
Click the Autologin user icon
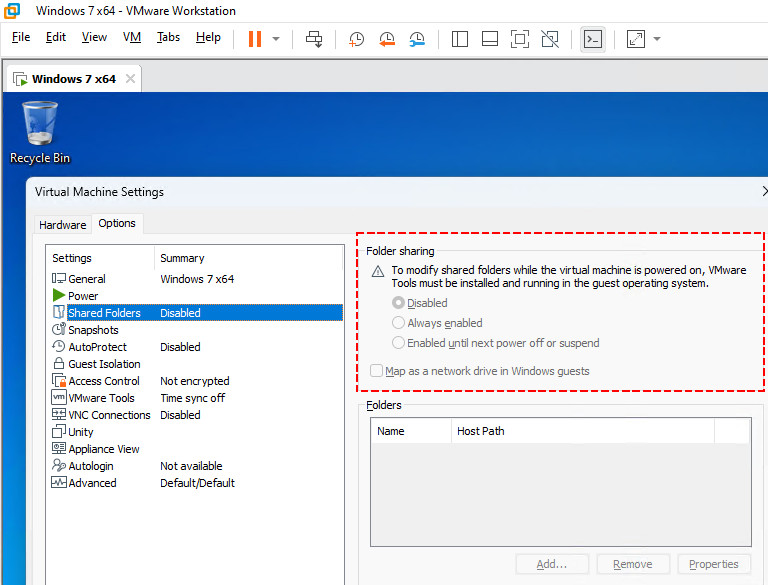click(59, 465)
